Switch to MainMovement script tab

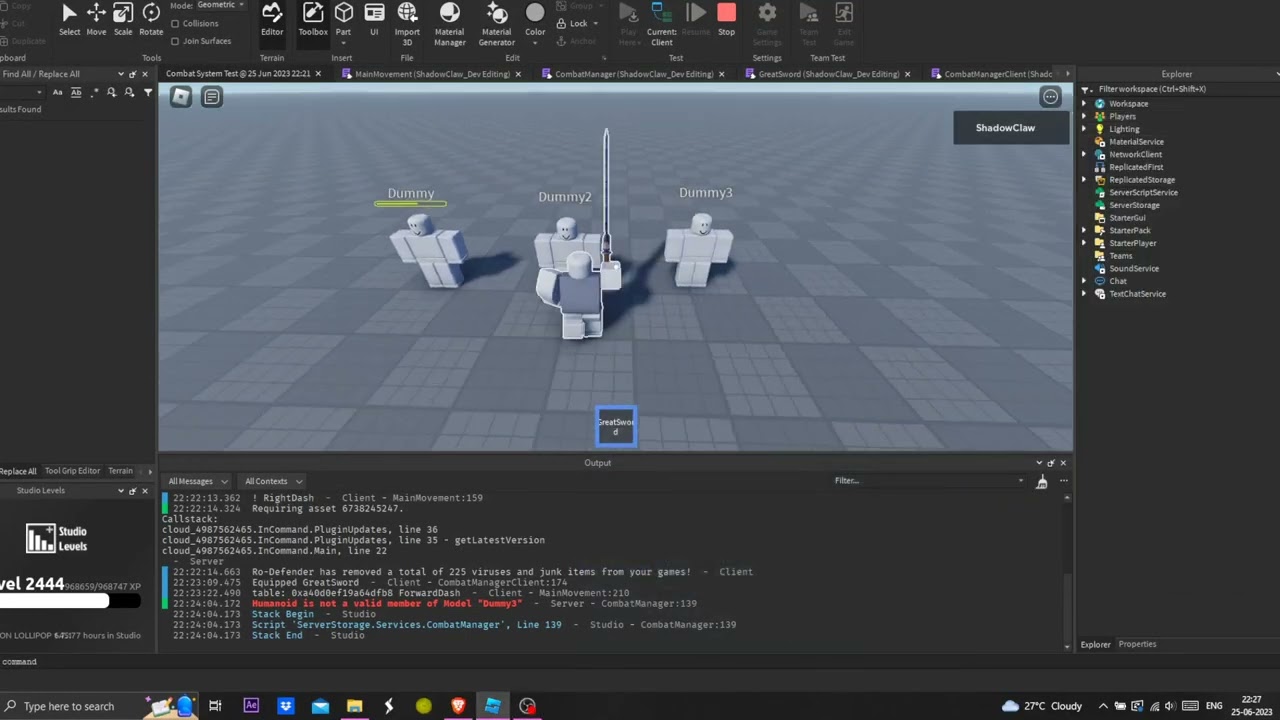[432, 74]
